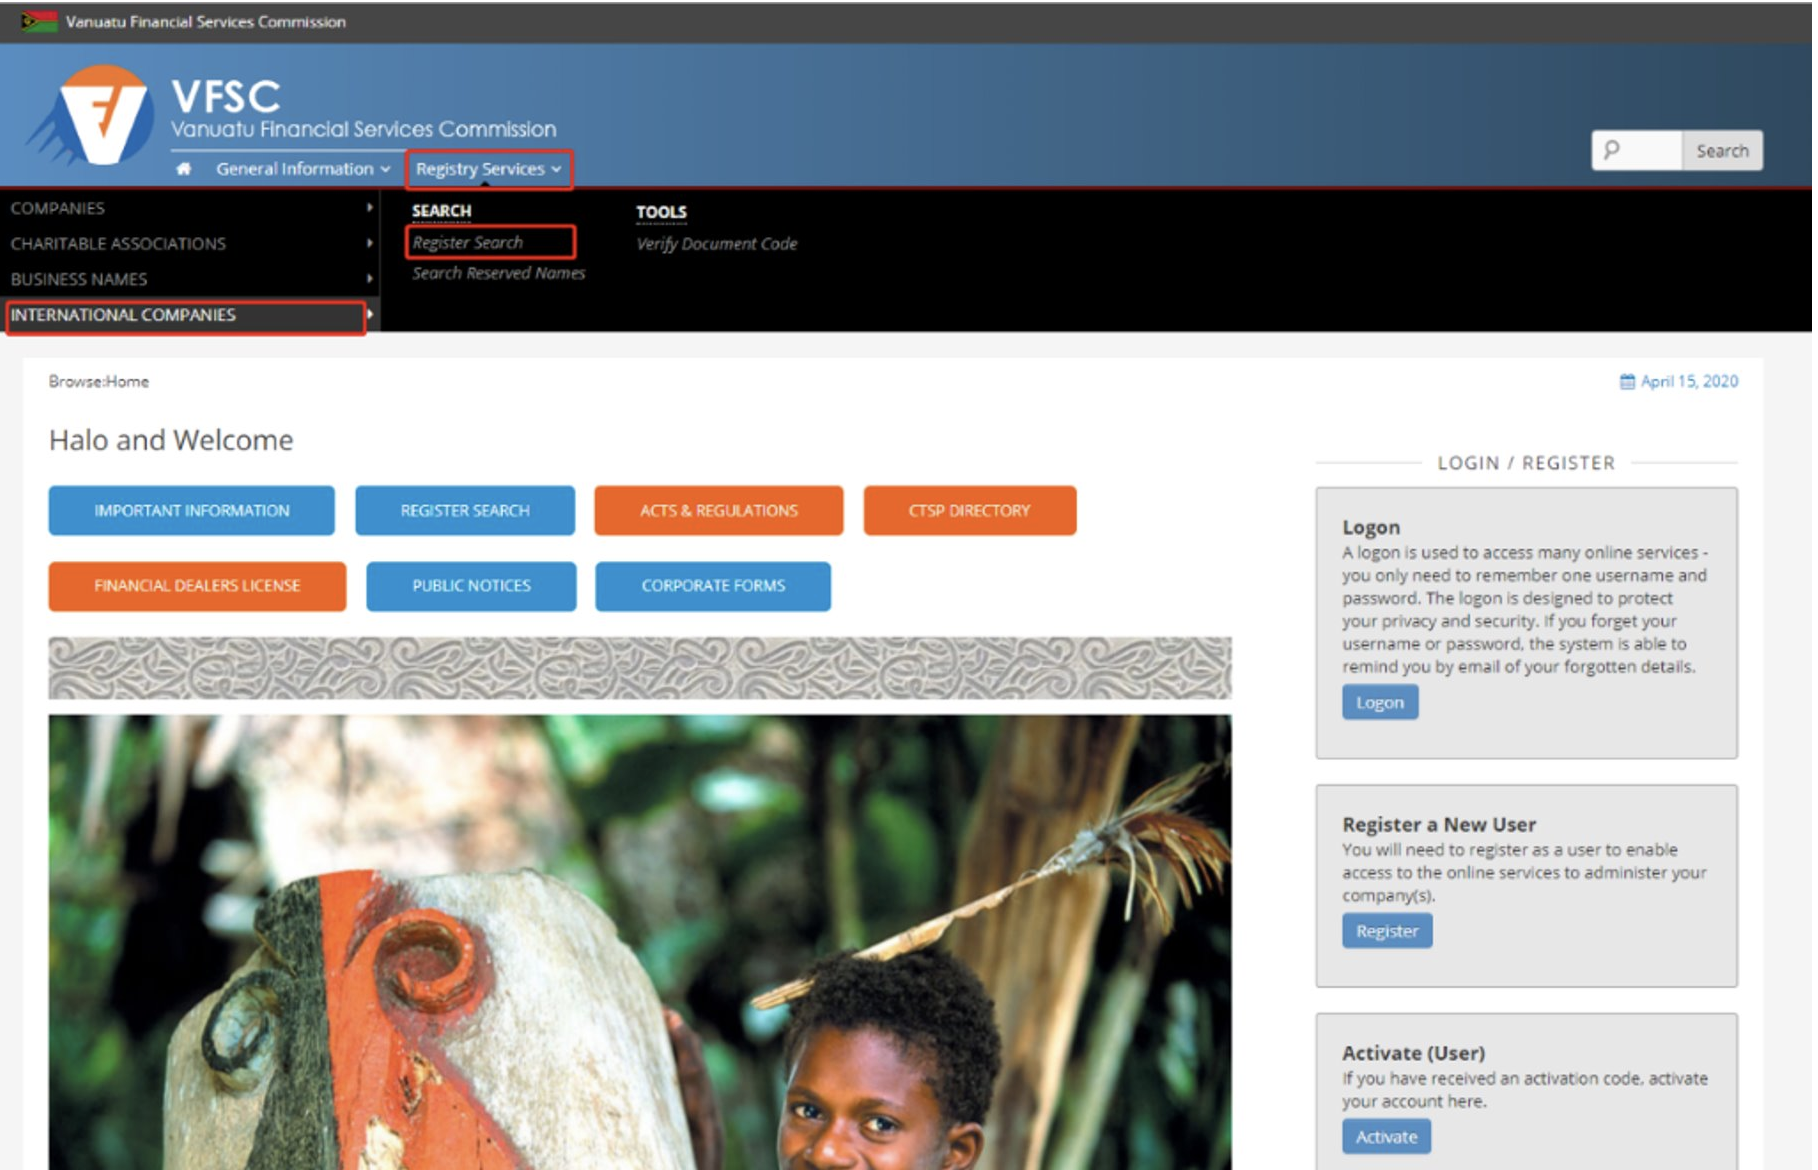Expand the BUSINESS NAMES submenu arrow
This screenshot has width=1818, height=1170.
pyautogui.click(x=370, y=279)
